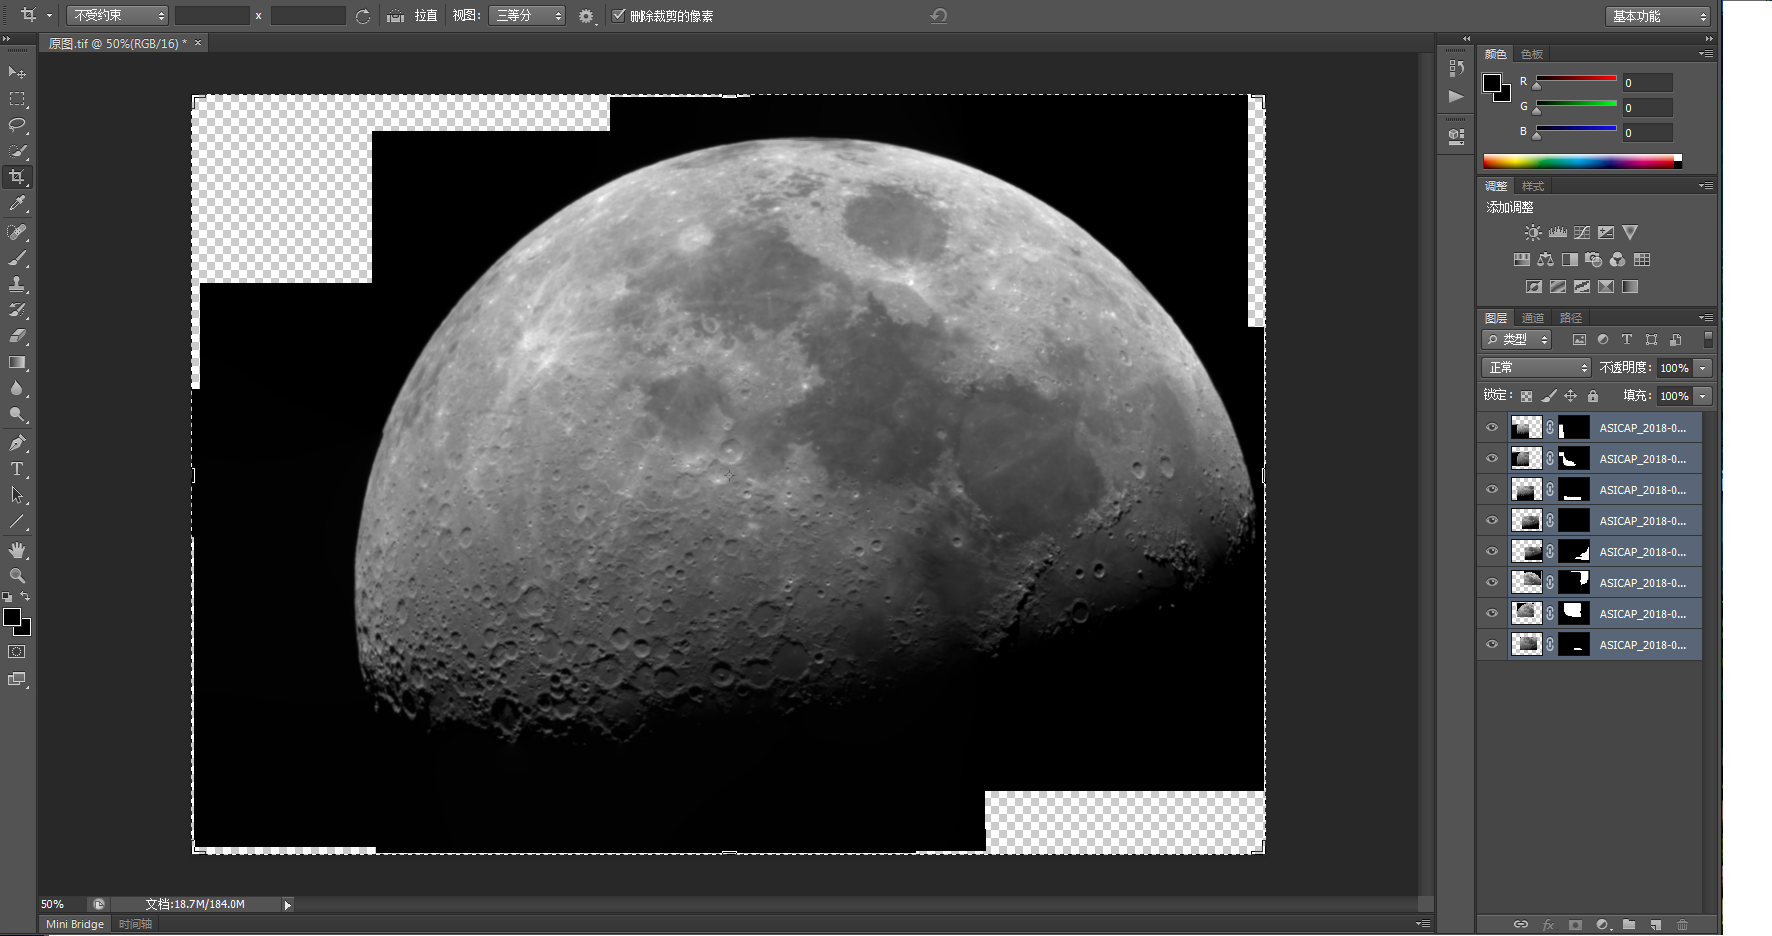1772x936 pixels.
Task: Select the Spot Healing Brush tool
Action: 17,232
